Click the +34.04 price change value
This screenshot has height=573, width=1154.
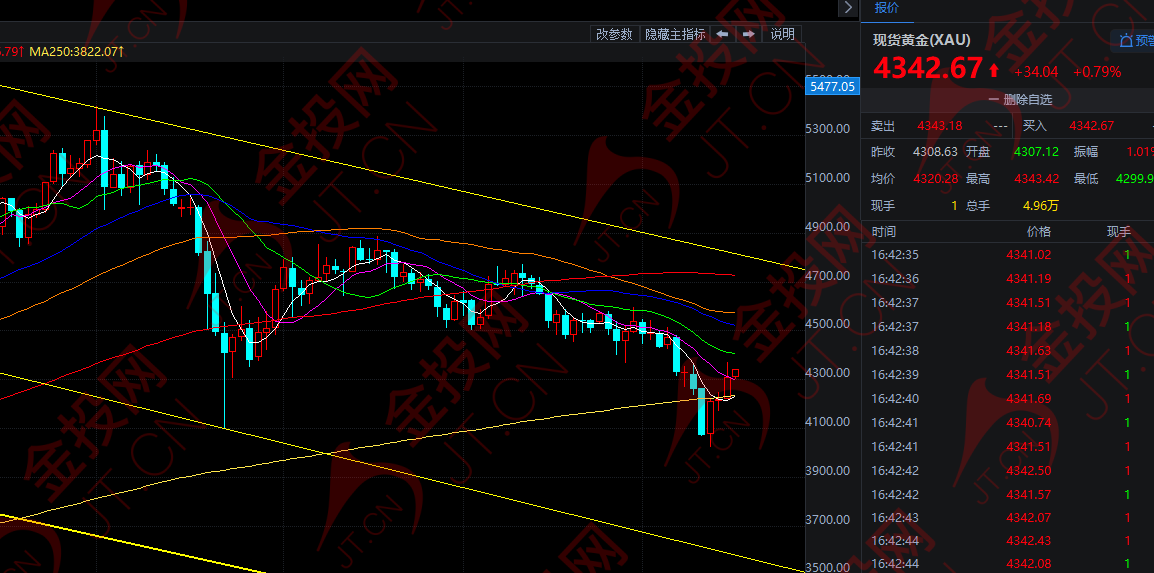[1036, 72]
